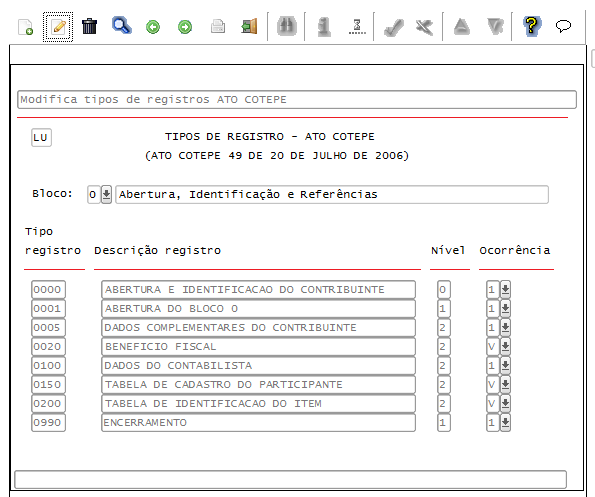The height and width of the screenshot is (497, 595).
Task: Click the new record icon
Action: (x=25, y=27)
